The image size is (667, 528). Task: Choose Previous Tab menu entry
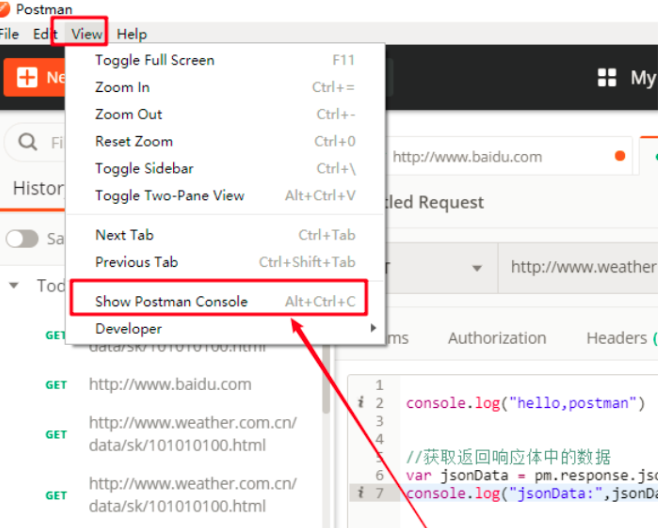click(225, 262)
